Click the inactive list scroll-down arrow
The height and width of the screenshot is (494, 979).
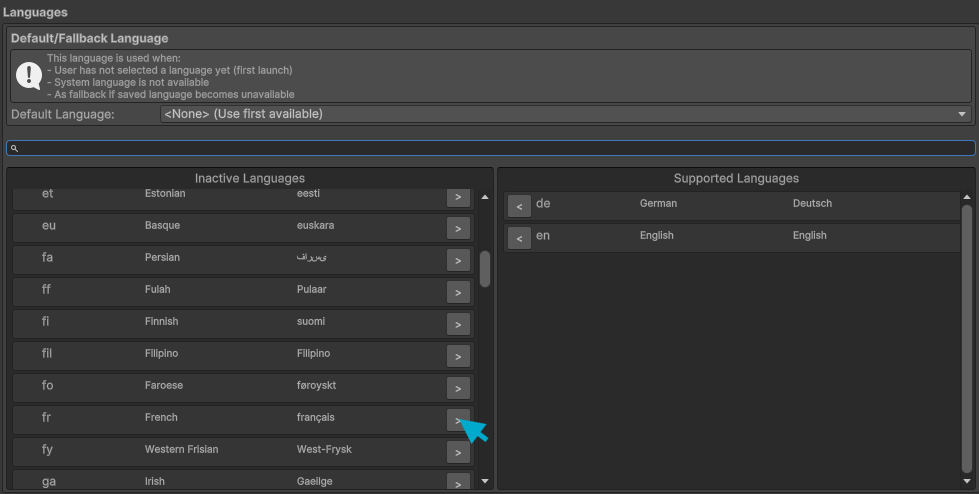(485, 482)
